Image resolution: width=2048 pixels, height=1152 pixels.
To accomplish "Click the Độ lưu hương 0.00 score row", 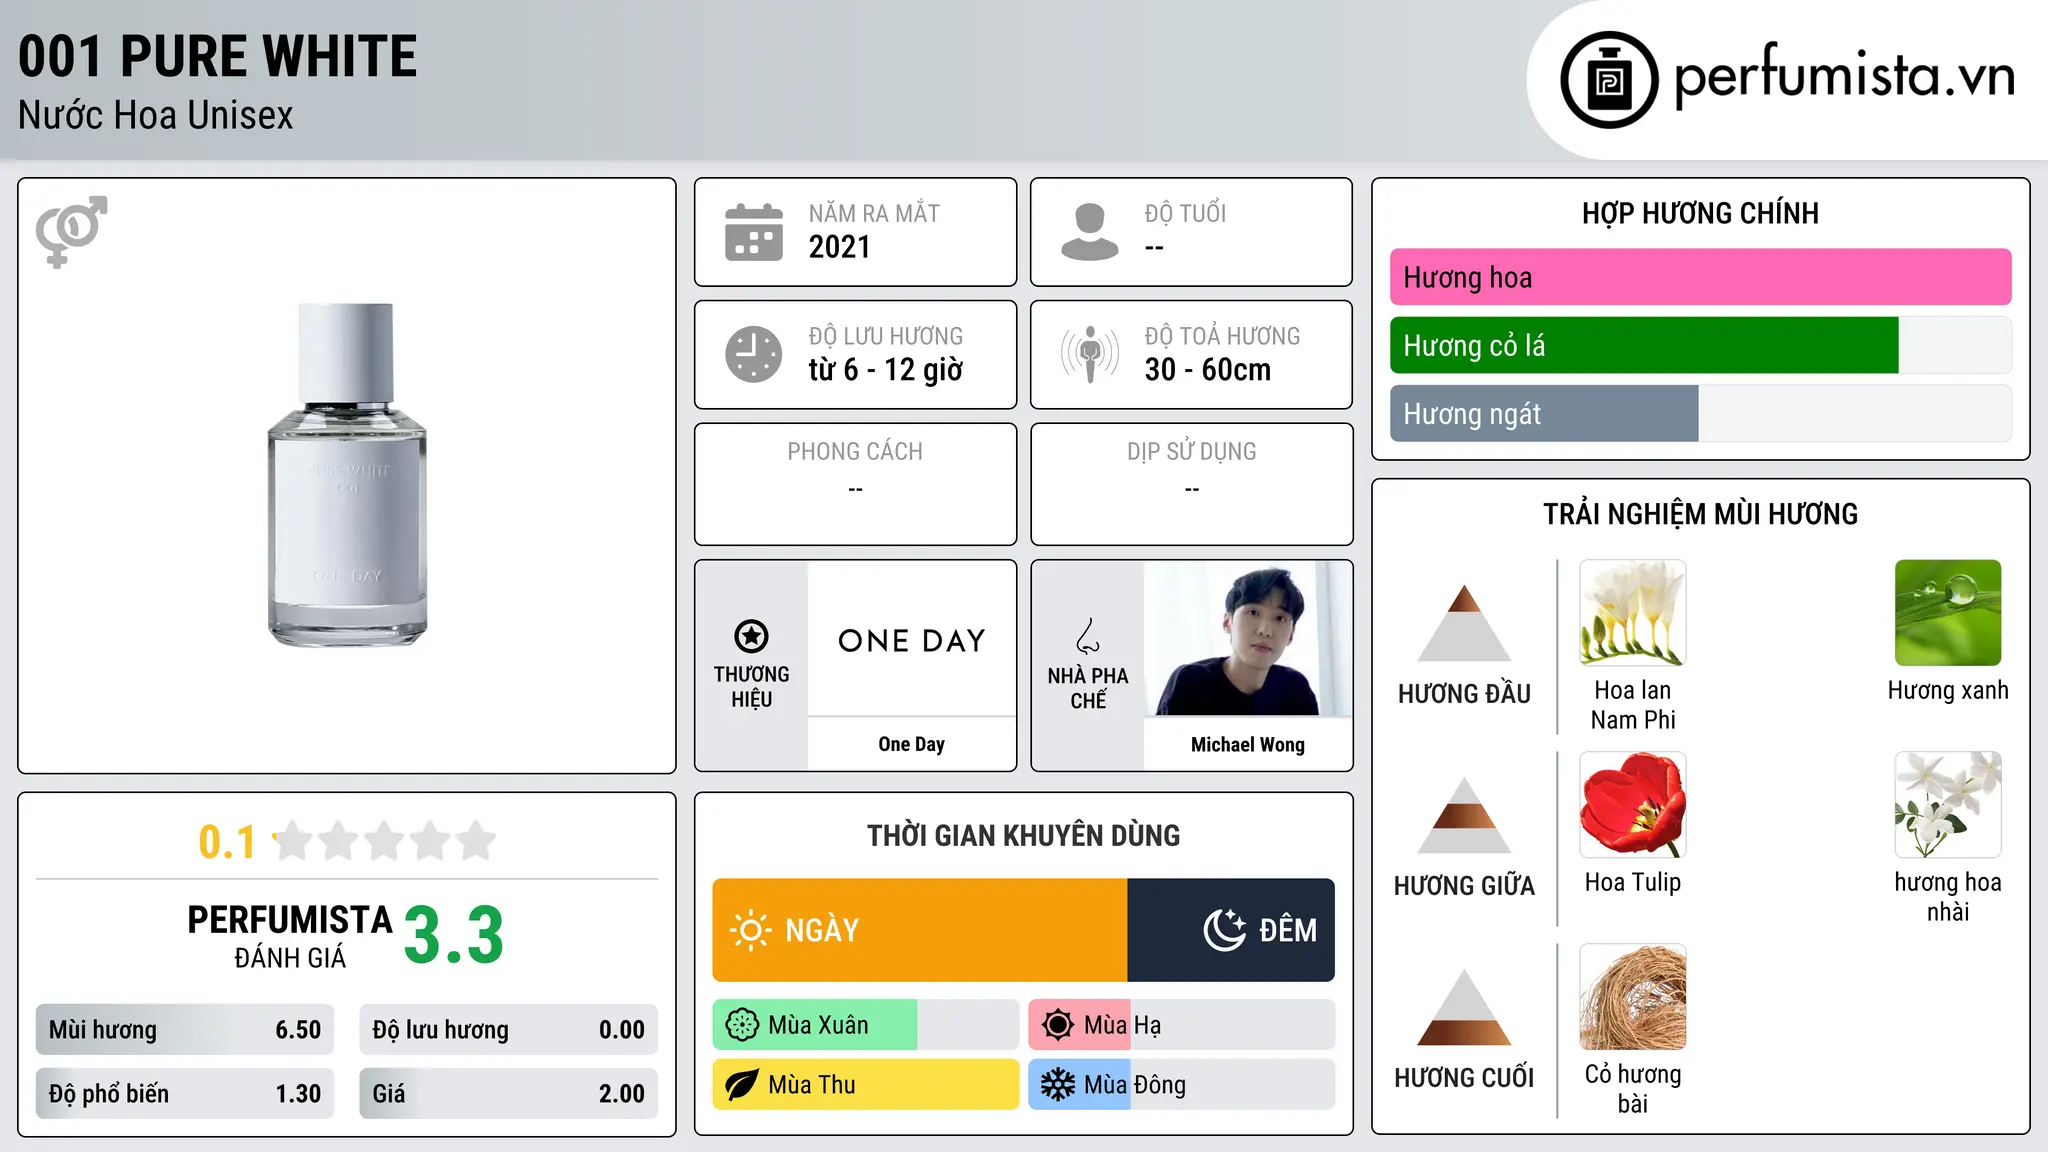I will pos(509,1030).
